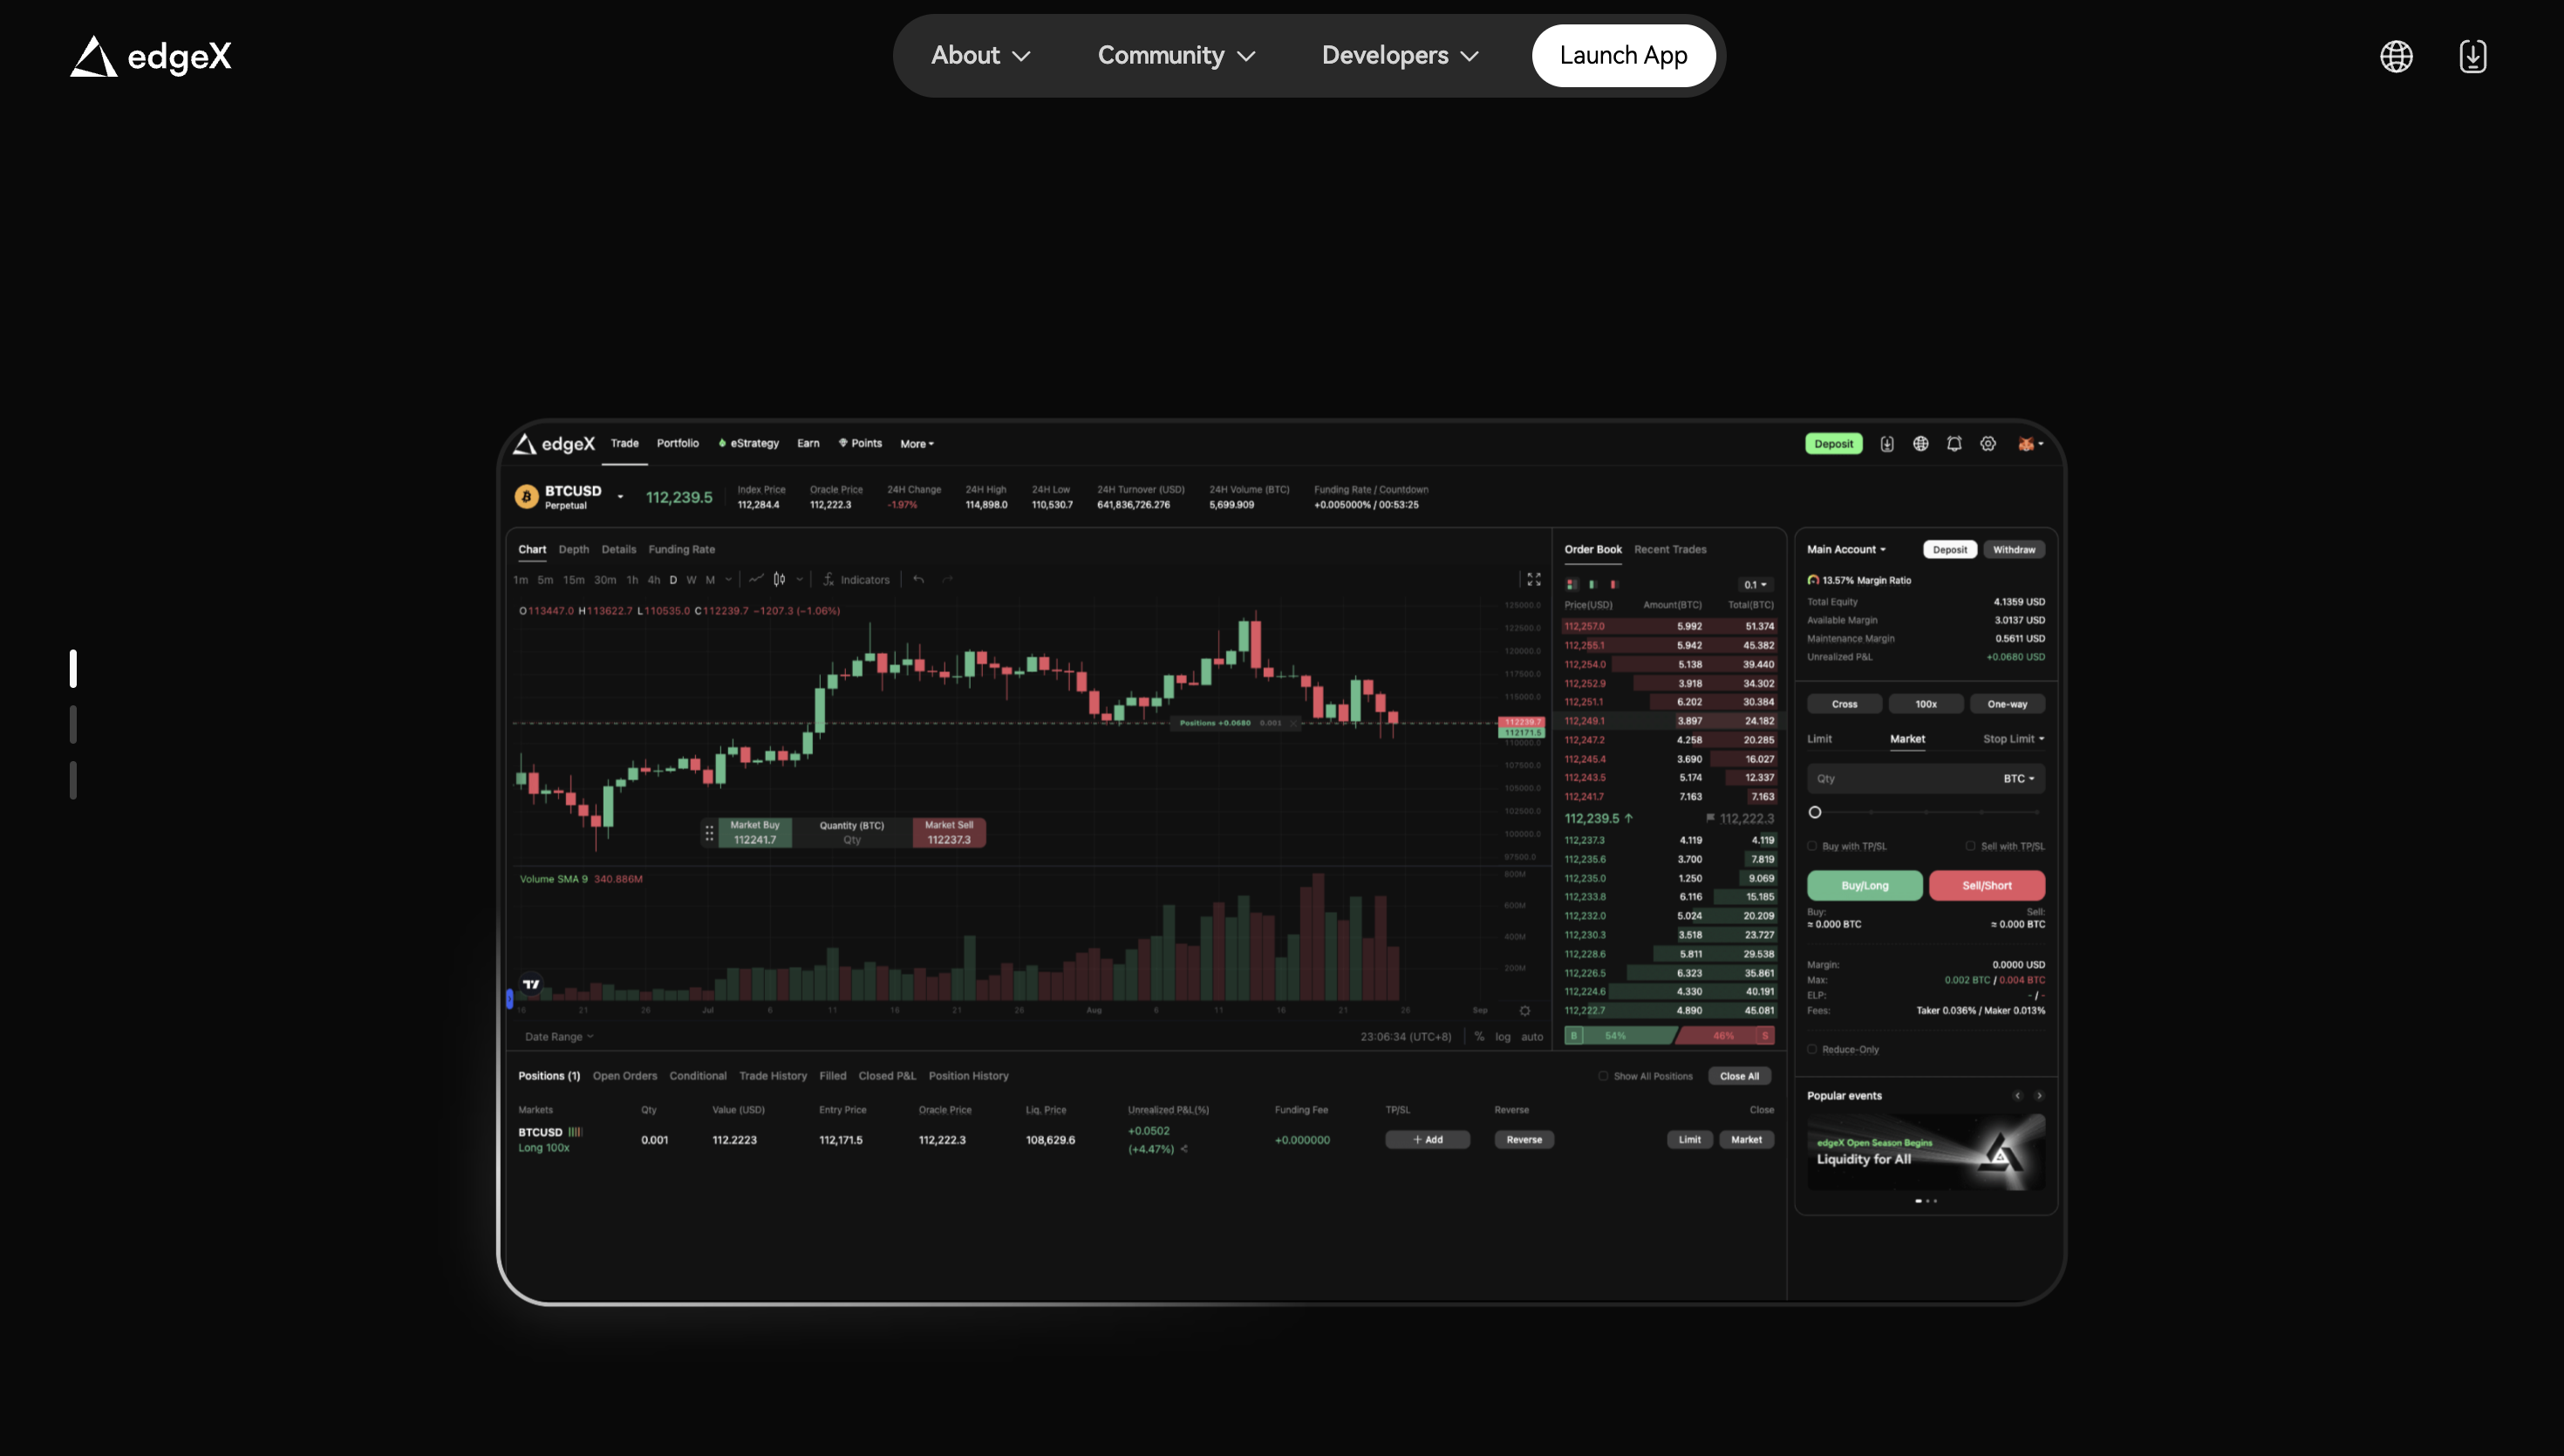
Task: Enable the Reduce-Only checkbox
Action: coord(1812,1049)
